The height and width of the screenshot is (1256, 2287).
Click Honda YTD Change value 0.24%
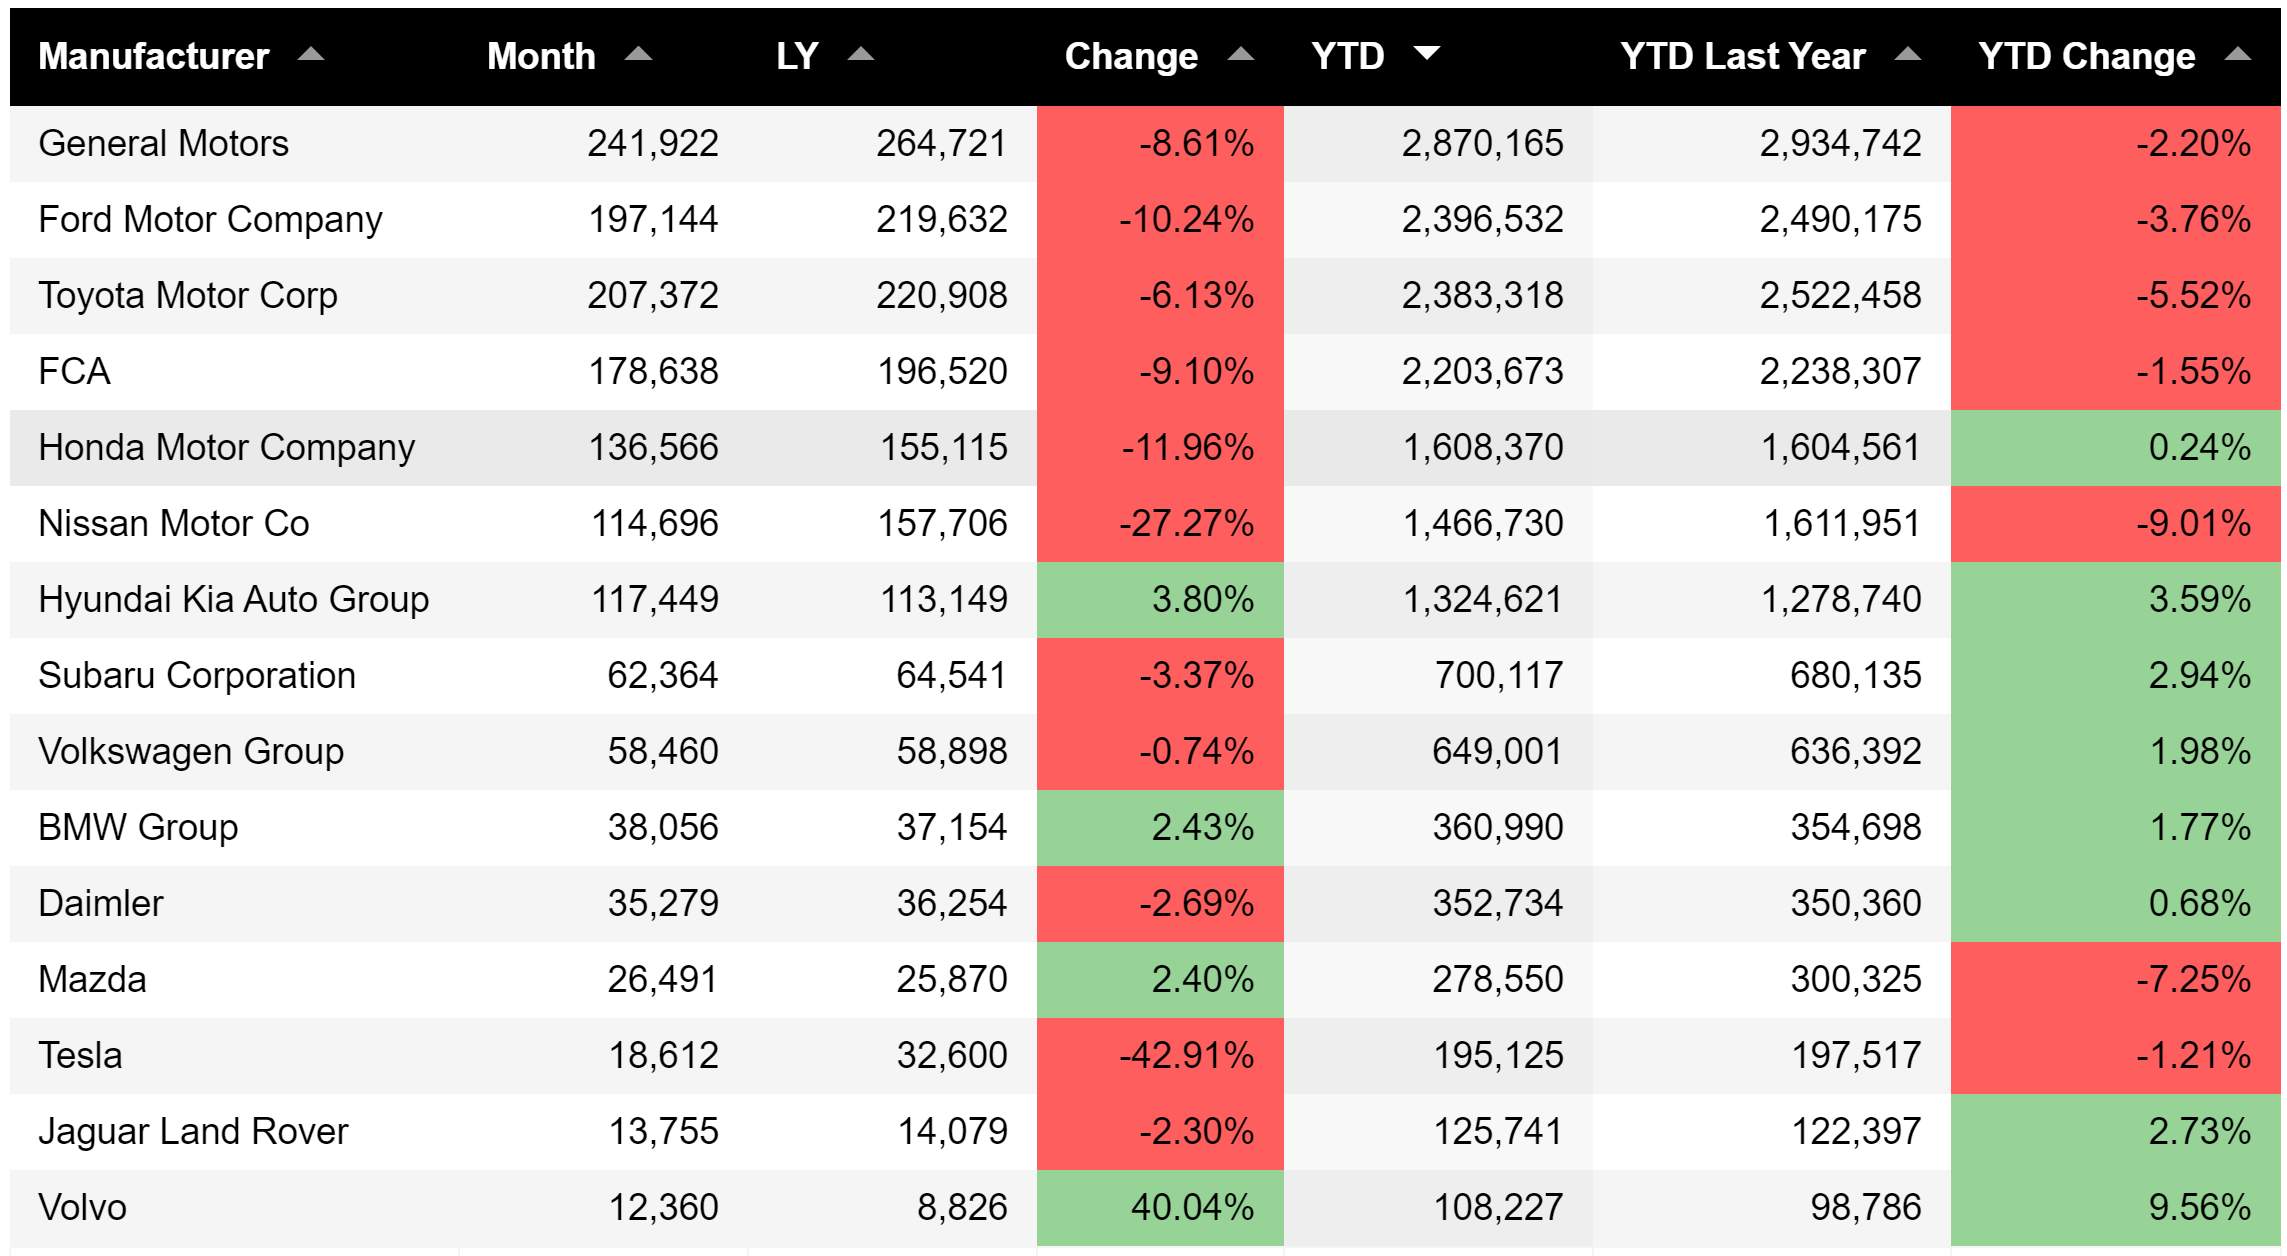click(x=2200, y=447)
